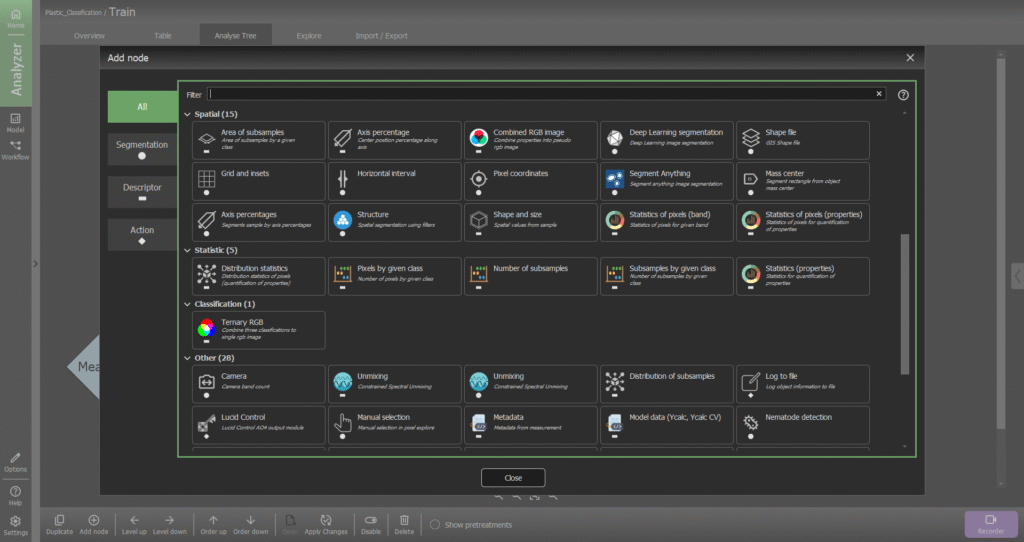Select the Segment Anything node icon
Screen dimensions: 1024x542
click(615, 178)
